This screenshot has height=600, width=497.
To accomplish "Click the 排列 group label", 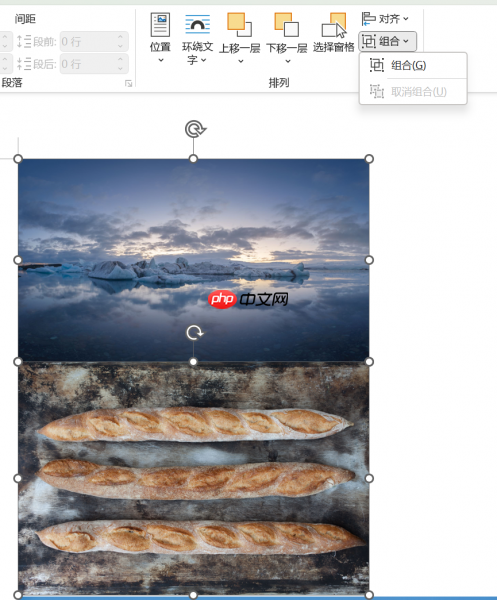I will click(x=279, y=83).
